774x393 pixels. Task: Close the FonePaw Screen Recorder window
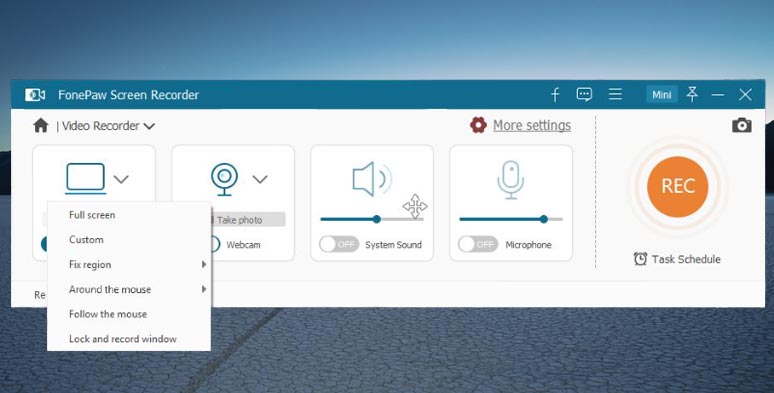point(745,94)
